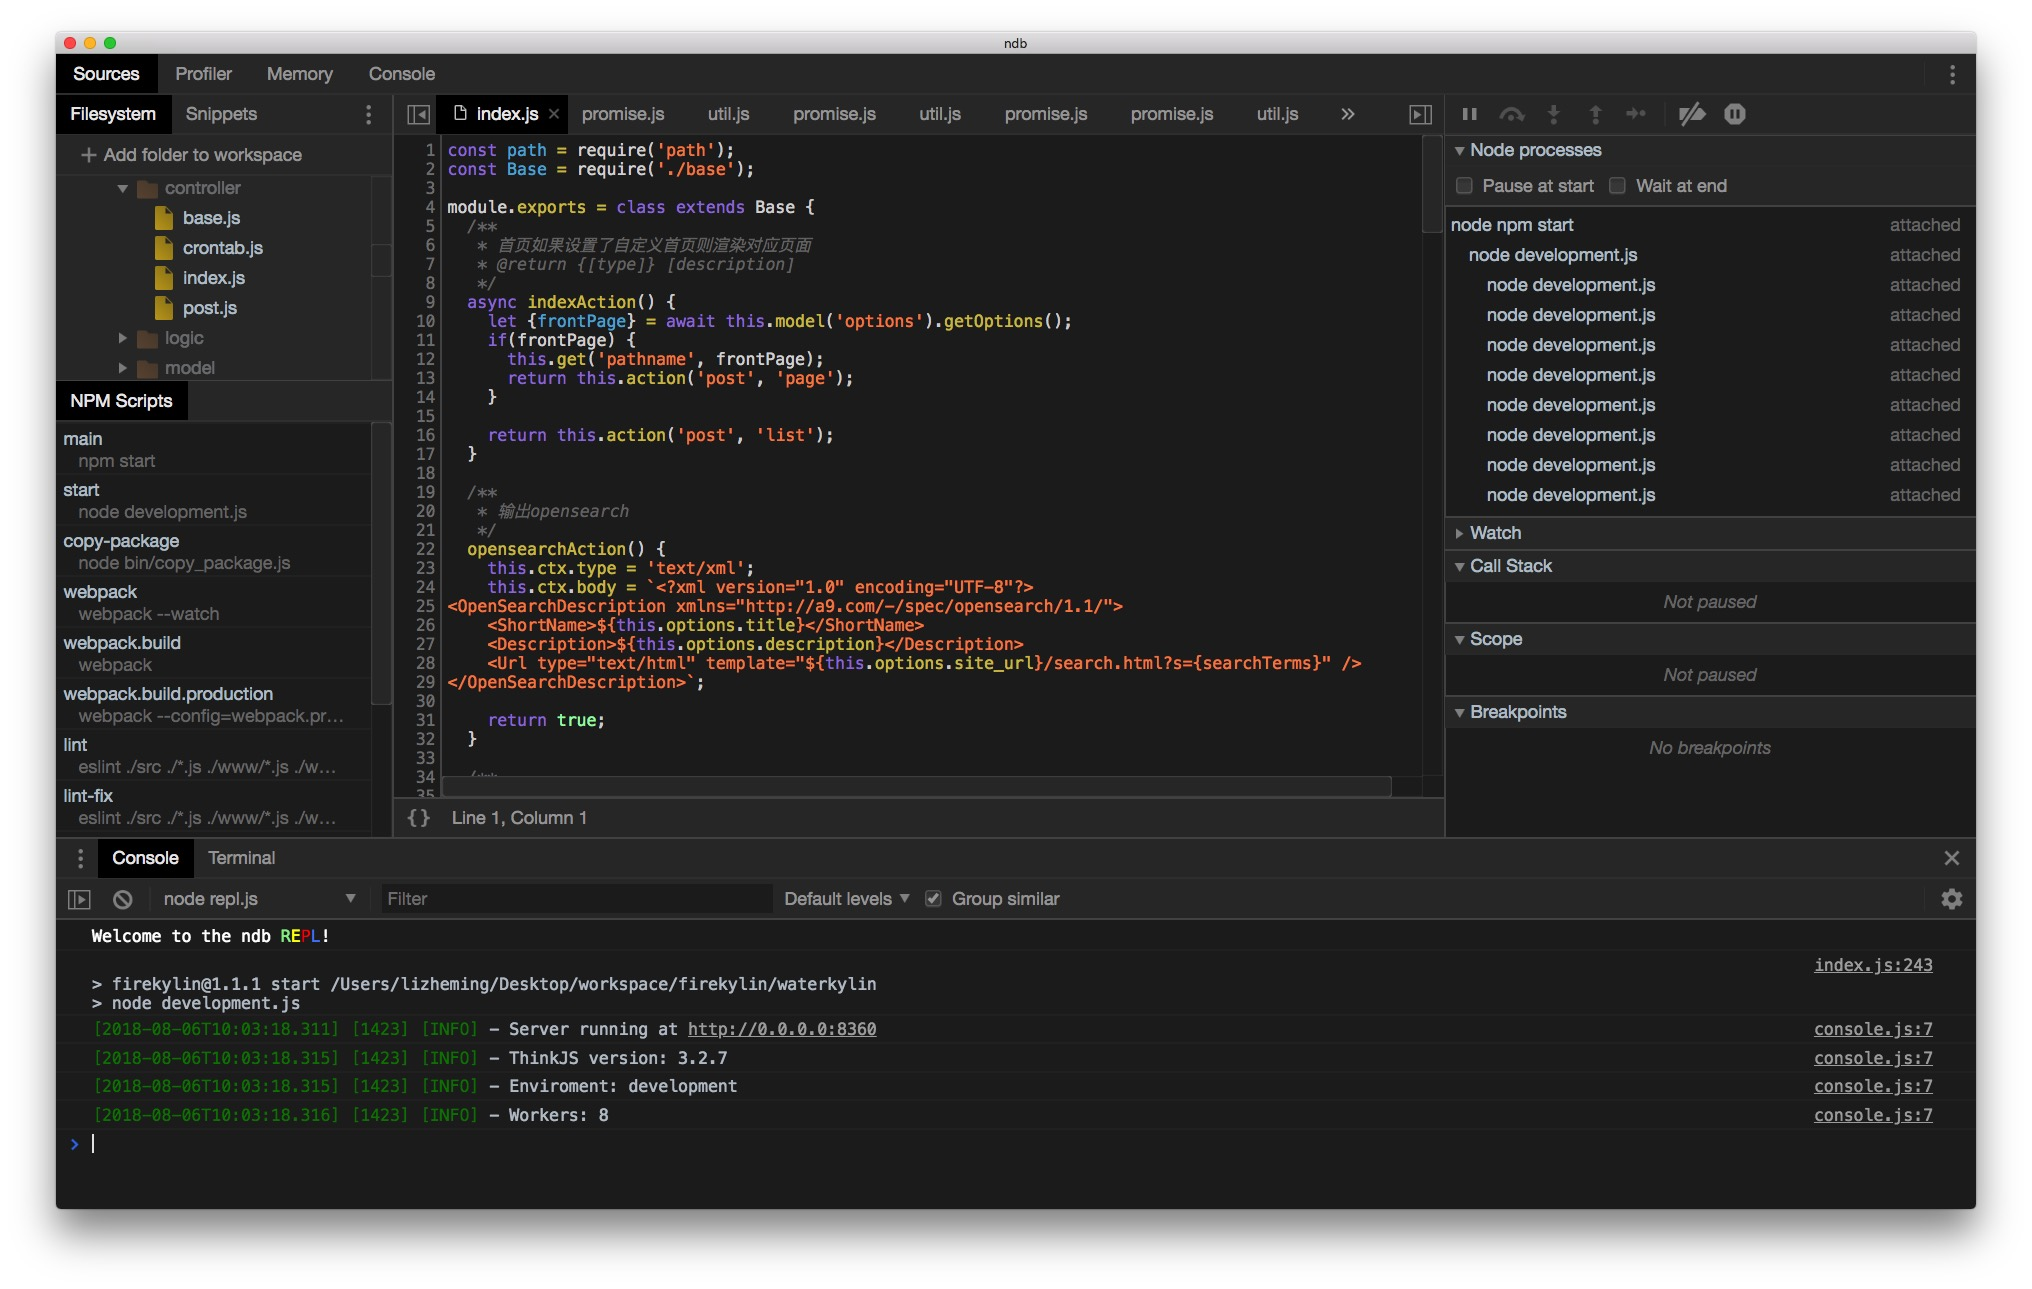
Task: Click the pause script execution icon
Action: click(x=1469, y=114)
